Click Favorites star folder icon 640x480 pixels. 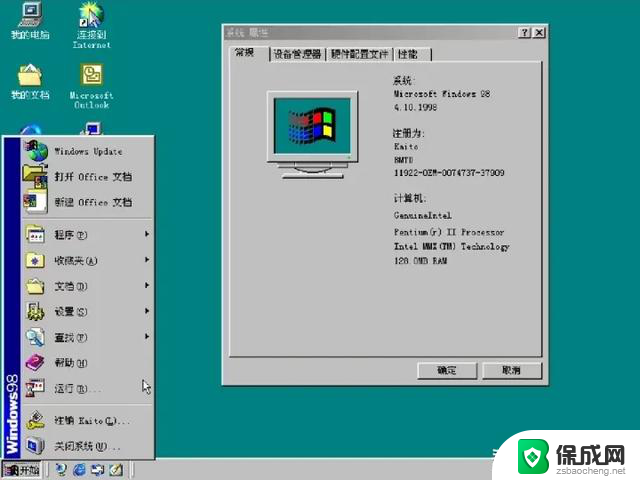pyautogui.click(x=36, y=260)
